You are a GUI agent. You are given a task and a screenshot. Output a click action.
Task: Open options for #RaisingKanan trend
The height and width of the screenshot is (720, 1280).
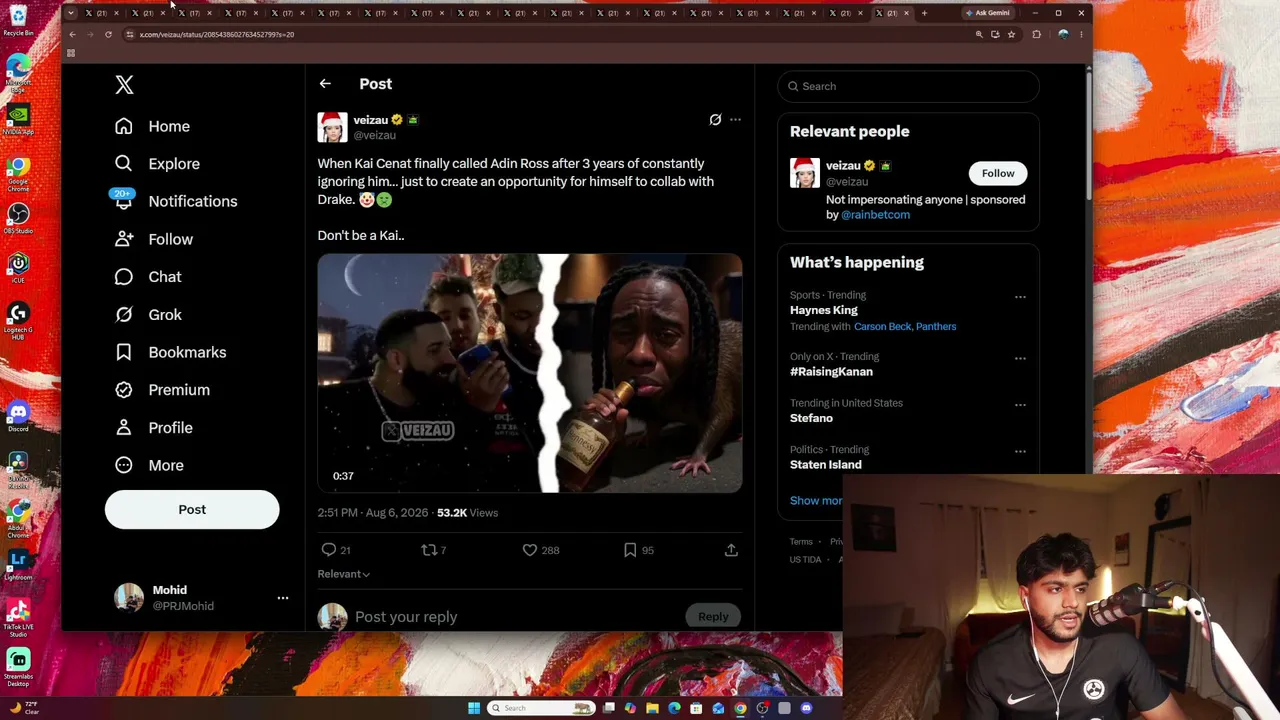[x=1020, y=358]
